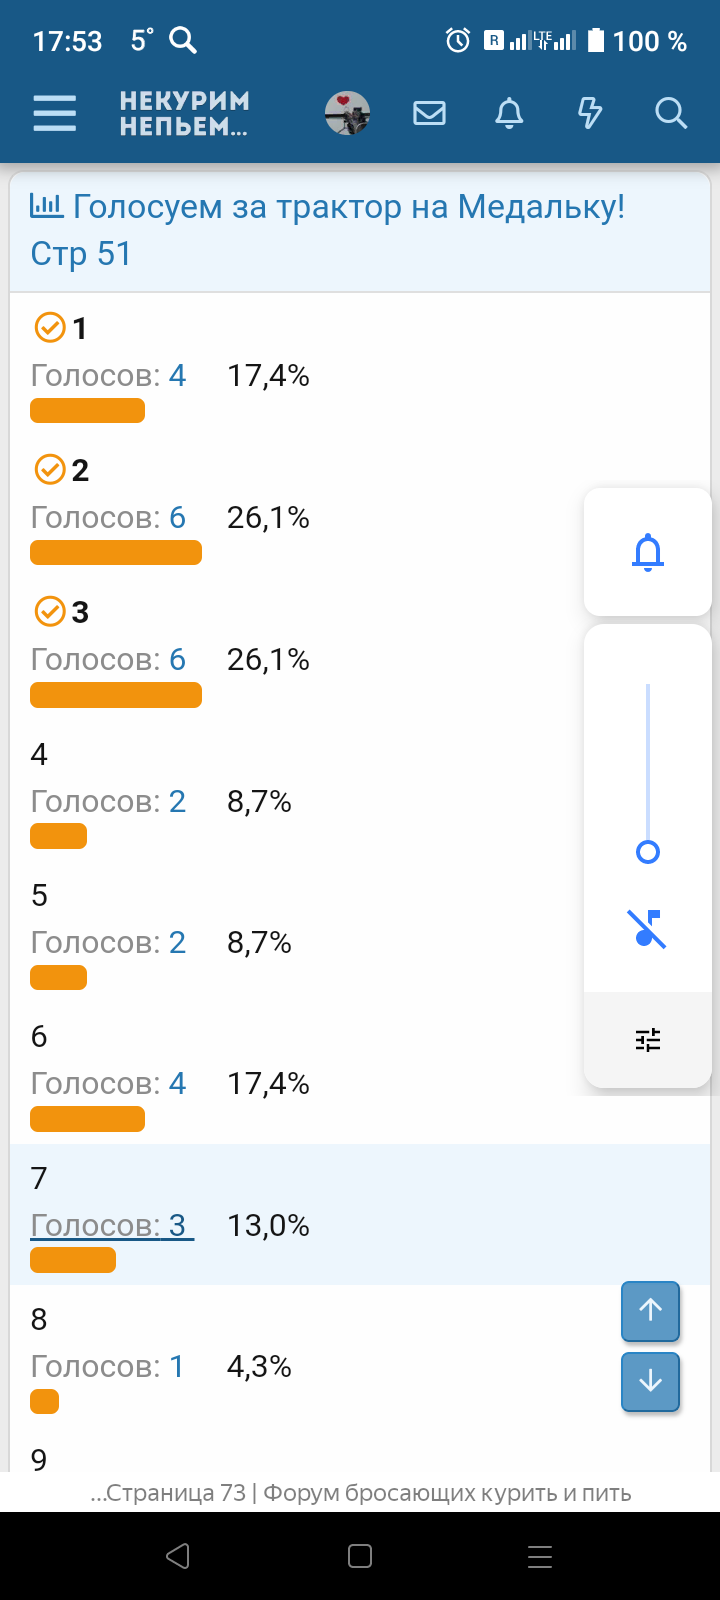720x1600 pixels.
Task: Open the user avatar profile
Action: pos(348,113)
